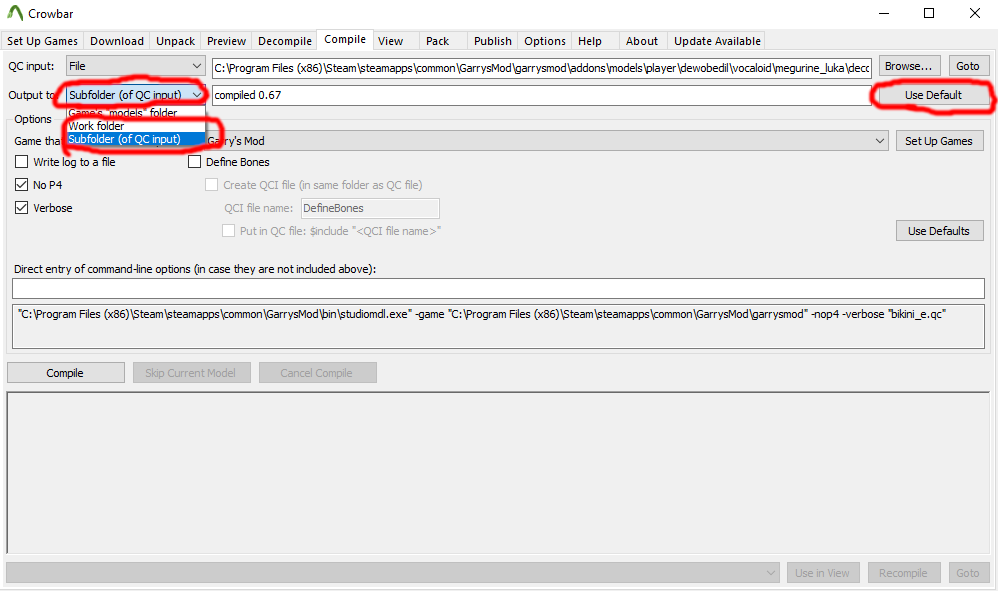Open the View tab
The width and height of the screenshot is (998, 591).
(x=390, y=41)
